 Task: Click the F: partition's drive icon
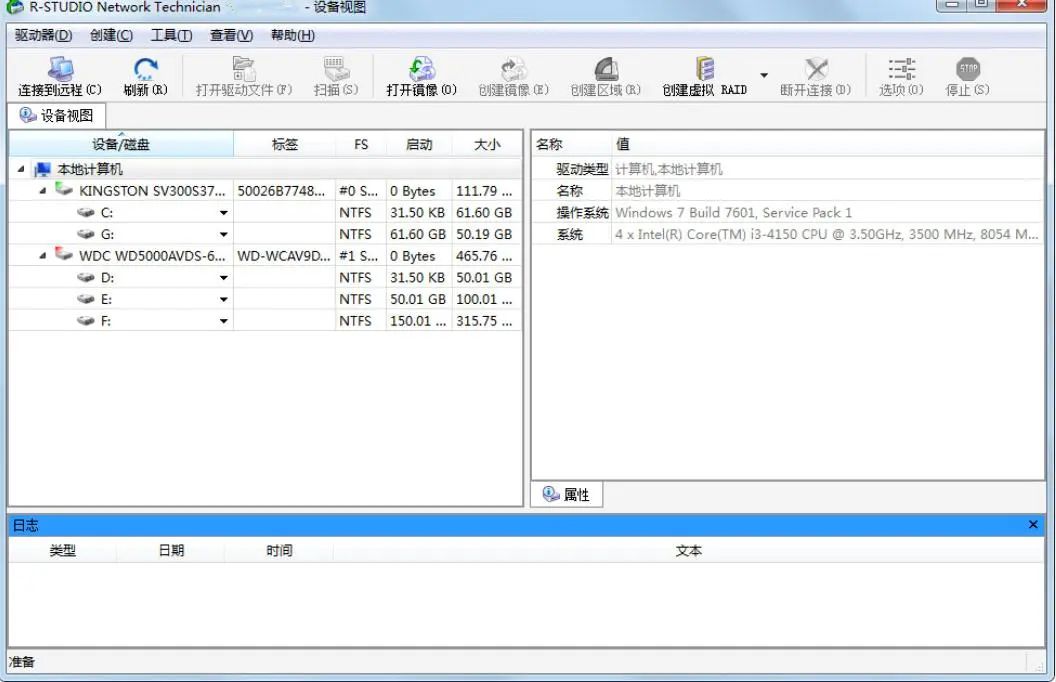tap(86, 321)
